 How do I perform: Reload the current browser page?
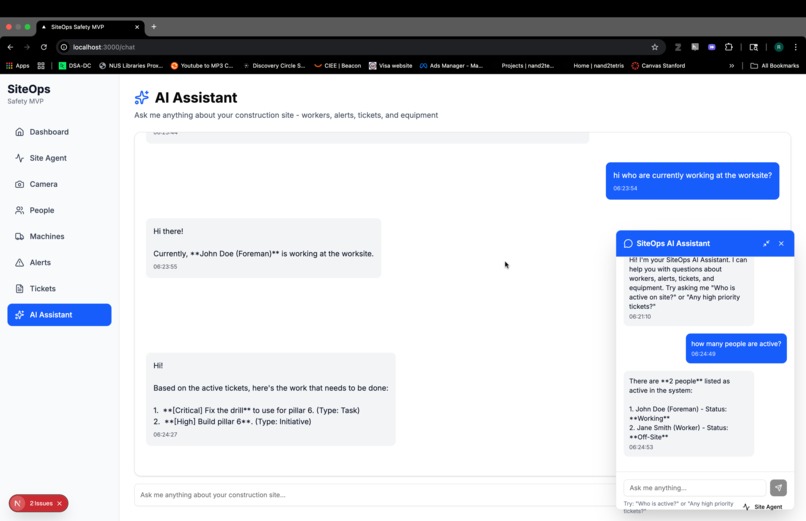point(44,47)
